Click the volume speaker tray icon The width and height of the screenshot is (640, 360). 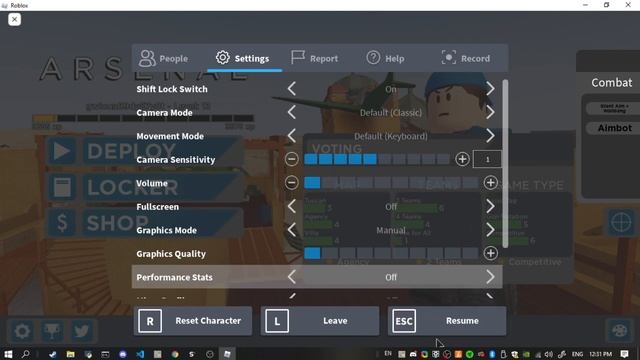pos(549,354)
